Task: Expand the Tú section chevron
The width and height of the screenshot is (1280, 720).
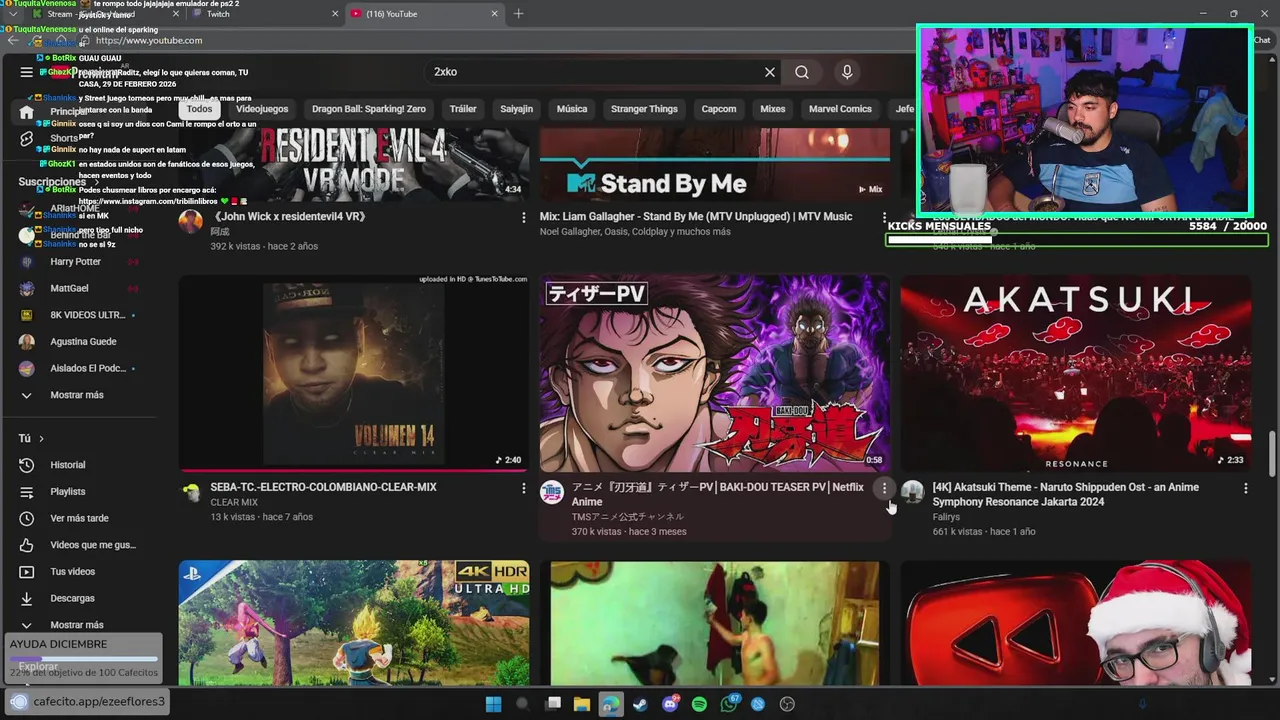Action: tap(41, 438)
